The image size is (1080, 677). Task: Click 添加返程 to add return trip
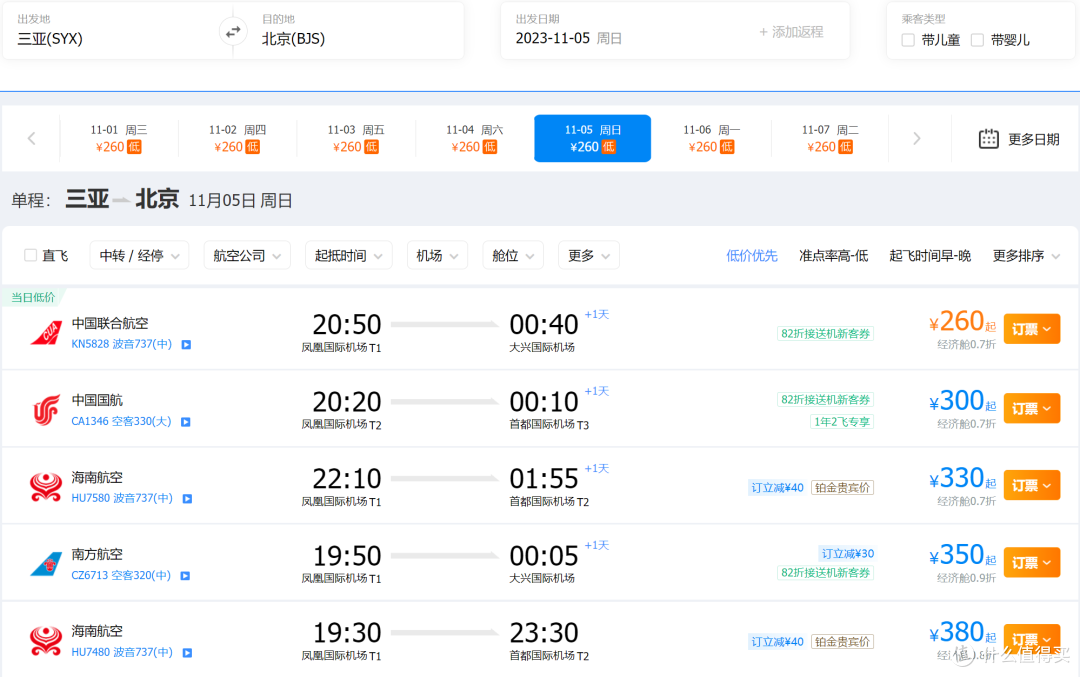tap(791, 32)
